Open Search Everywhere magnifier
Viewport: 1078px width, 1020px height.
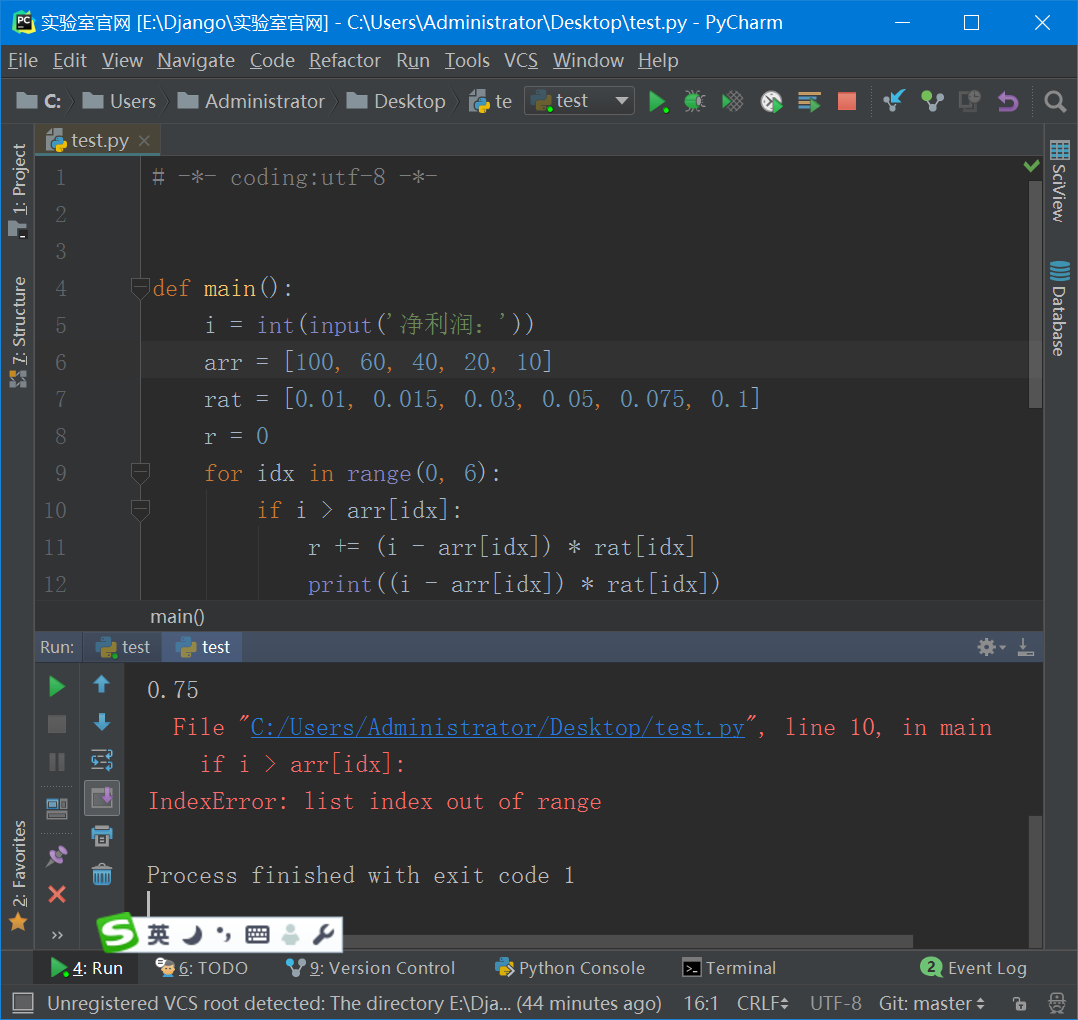pos(1055,102)
